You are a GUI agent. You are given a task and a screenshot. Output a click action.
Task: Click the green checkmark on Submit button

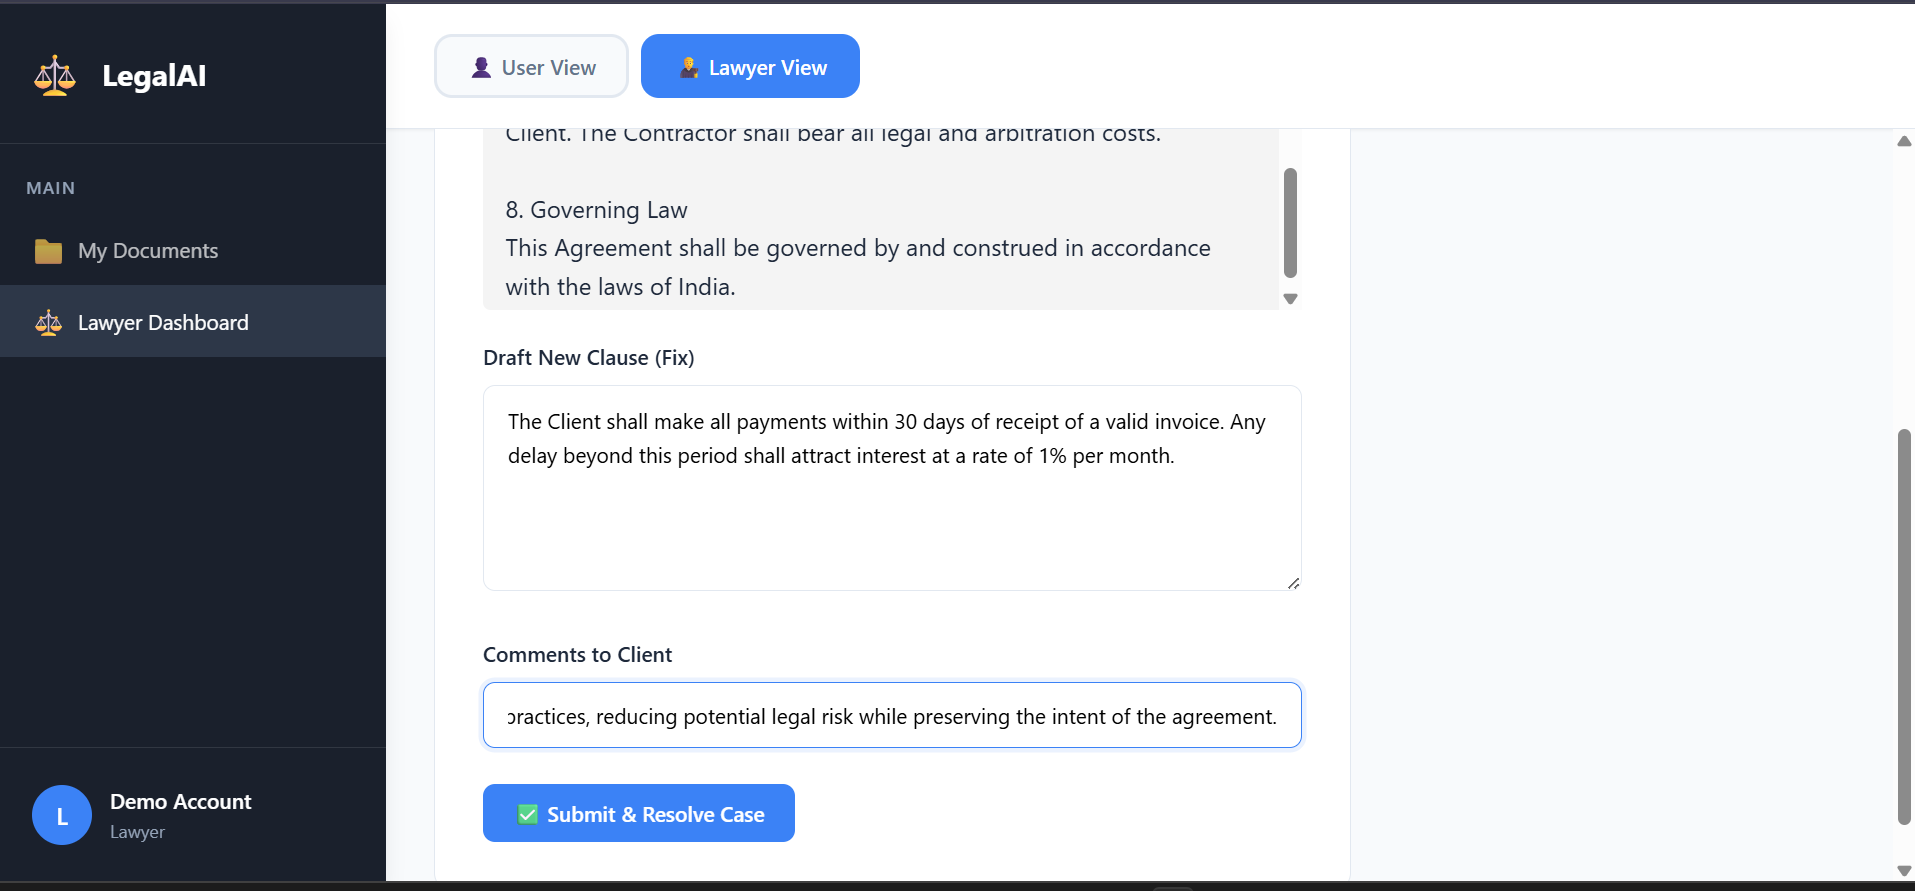[528, 814]
